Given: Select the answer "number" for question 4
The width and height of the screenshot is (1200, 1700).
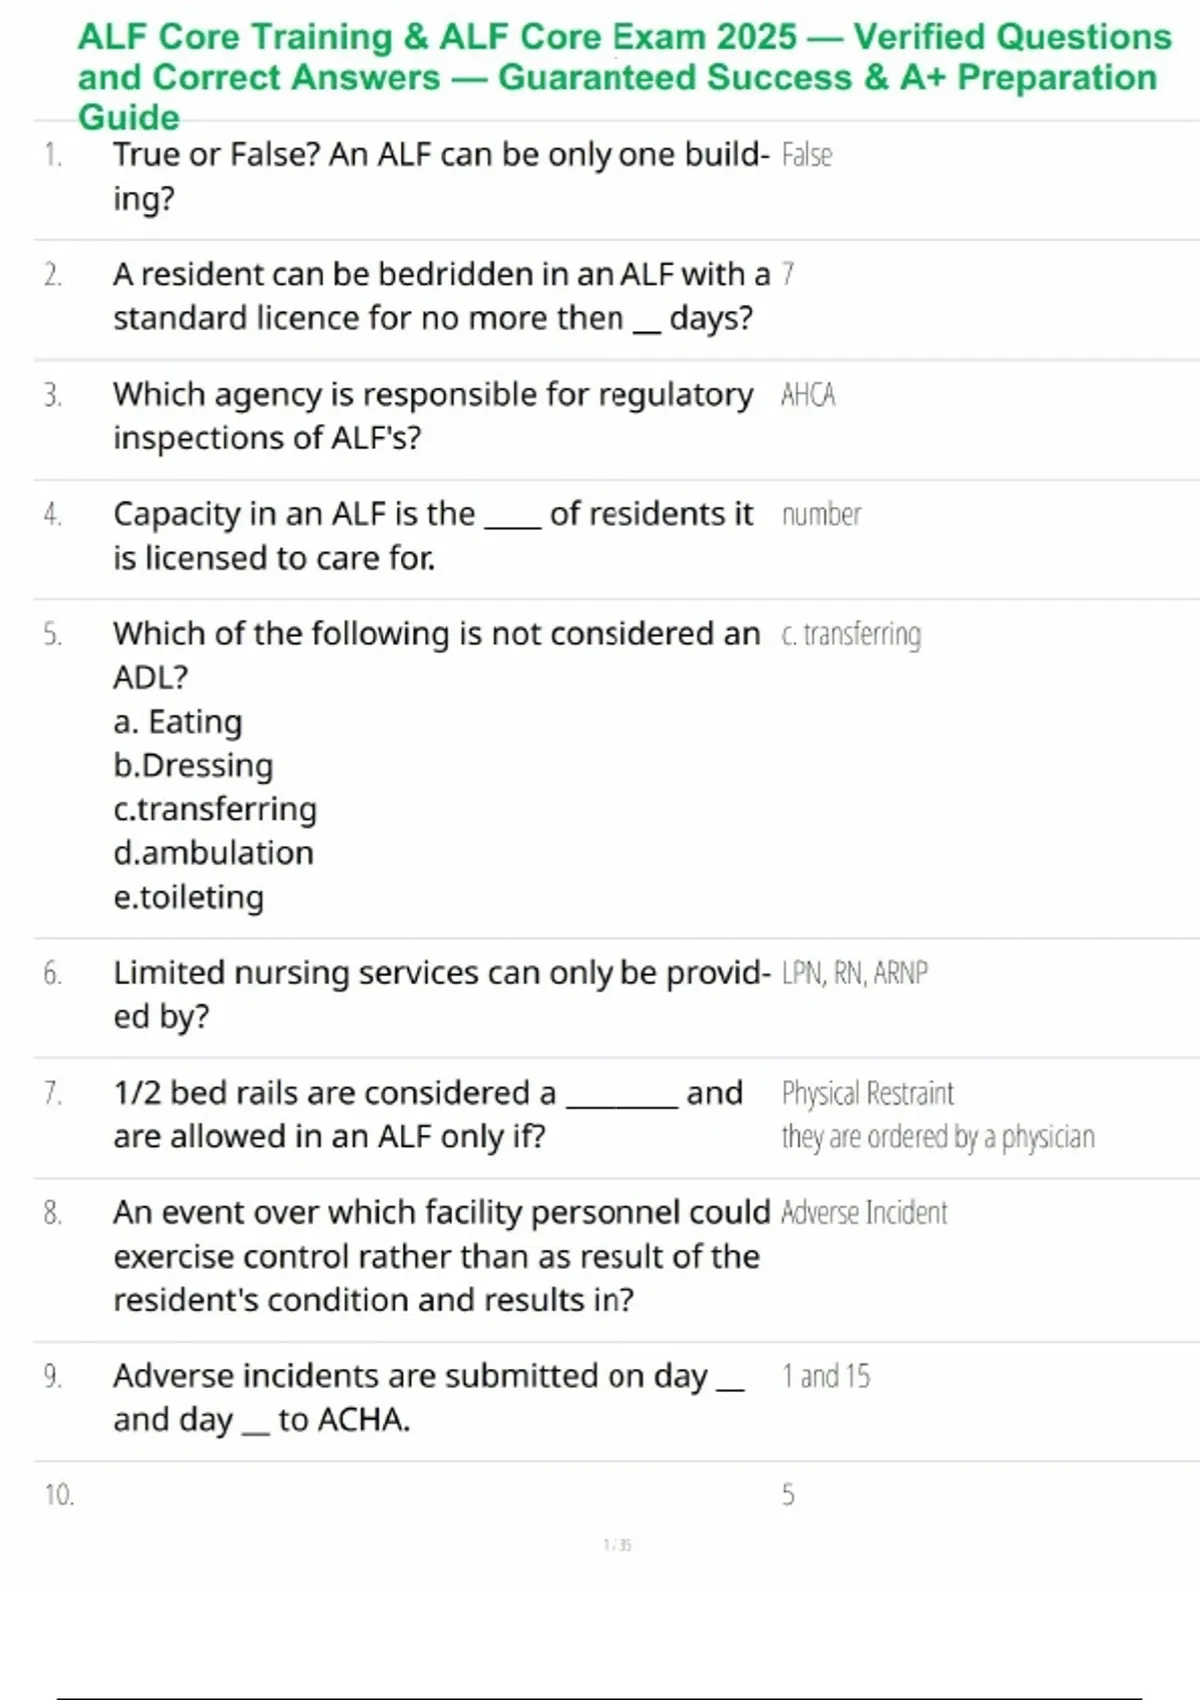Looking at the screenshot, I should [x=821, y=514].
